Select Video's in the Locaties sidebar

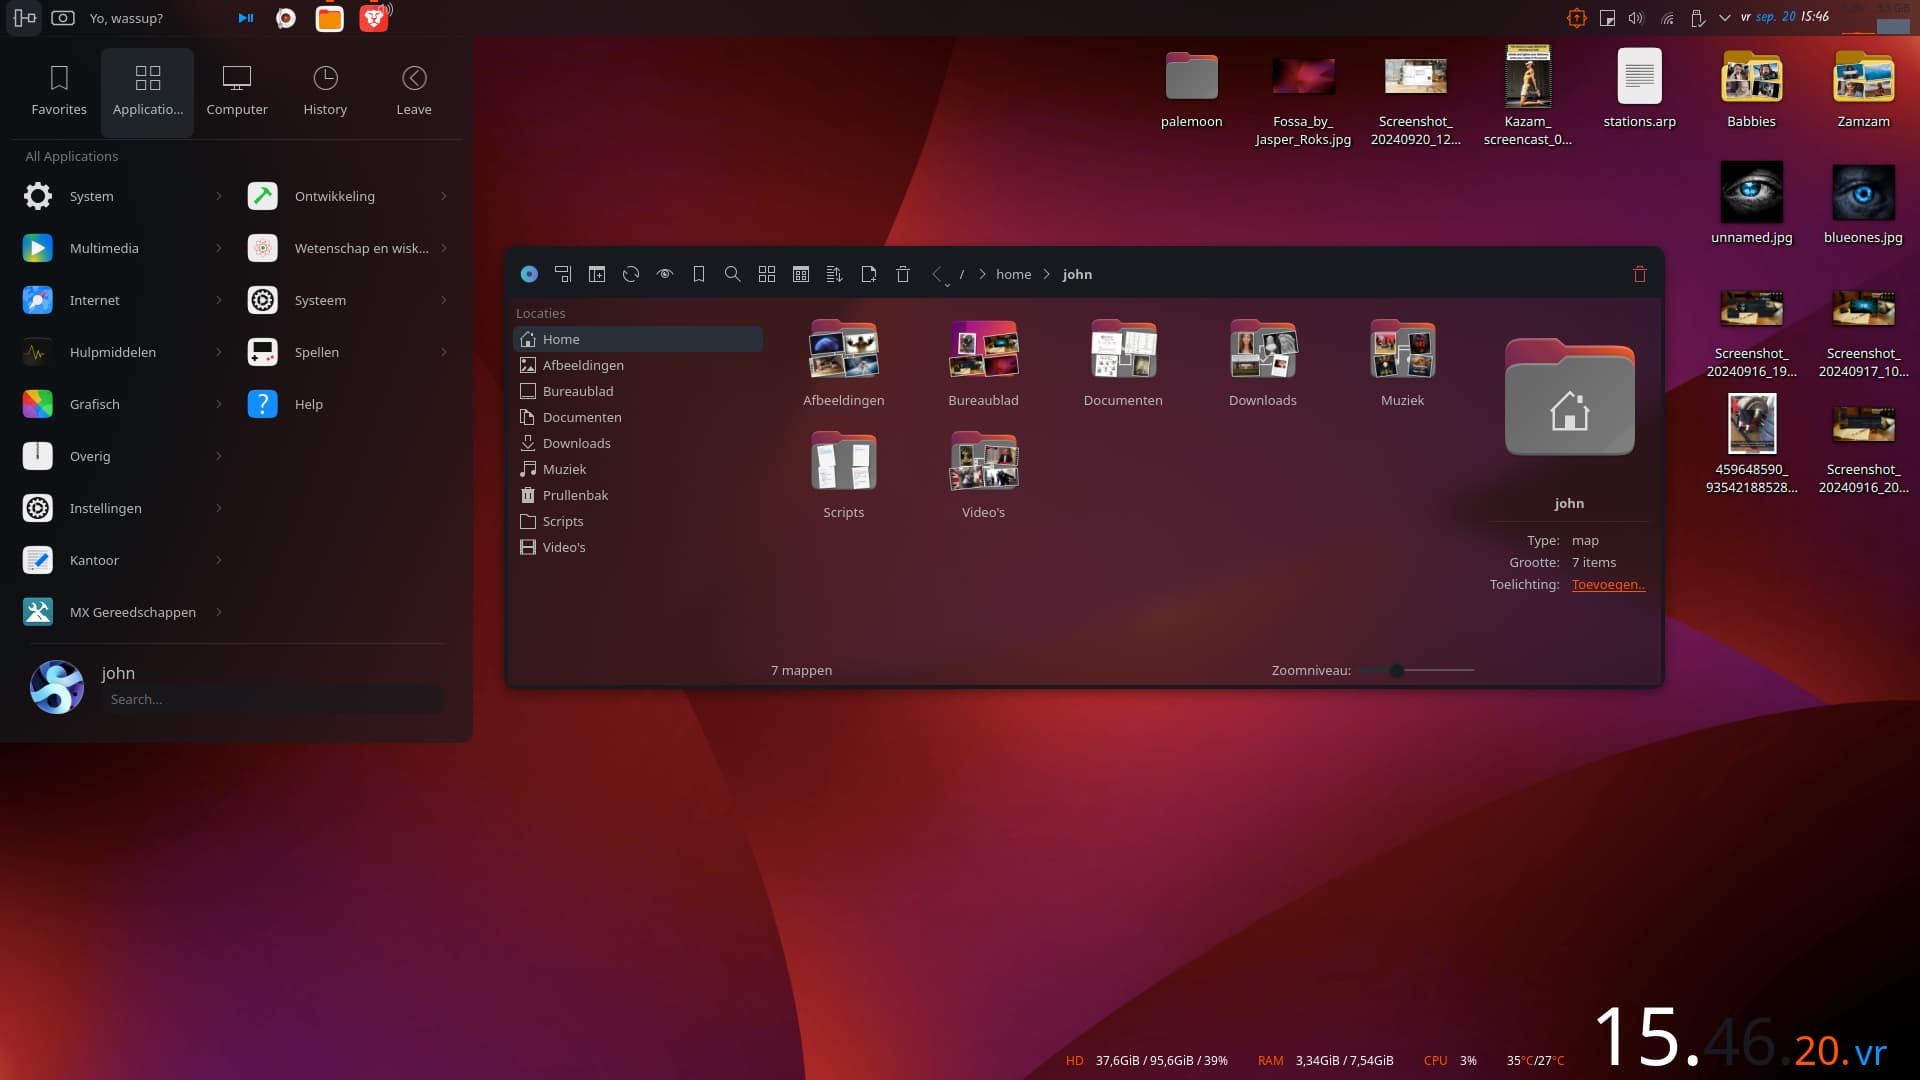(638, 547)
